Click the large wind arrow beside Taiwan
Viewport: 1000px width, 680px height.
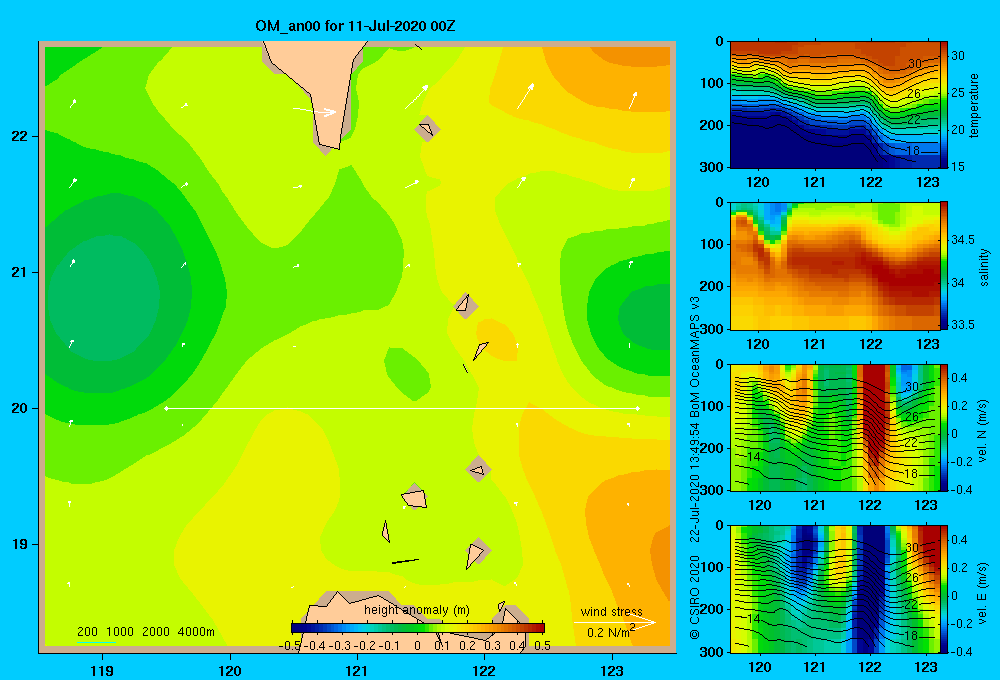tap(315, 112)
